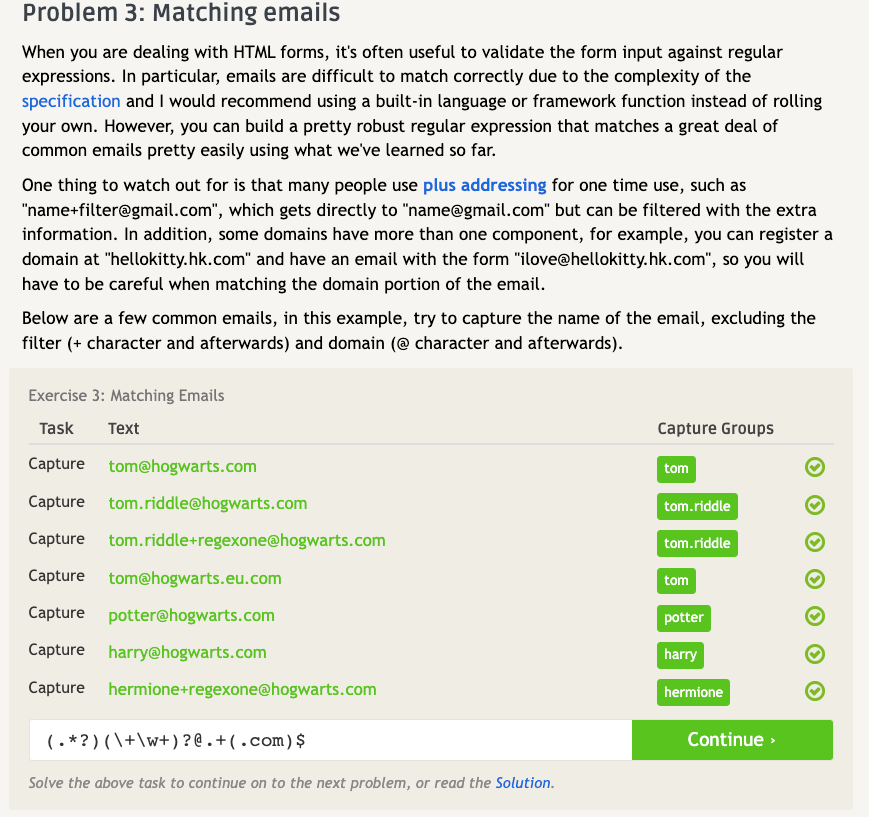The image size is (869, 817).
Task: Click the 'potter' capture group badge
Action: (684, 617)
